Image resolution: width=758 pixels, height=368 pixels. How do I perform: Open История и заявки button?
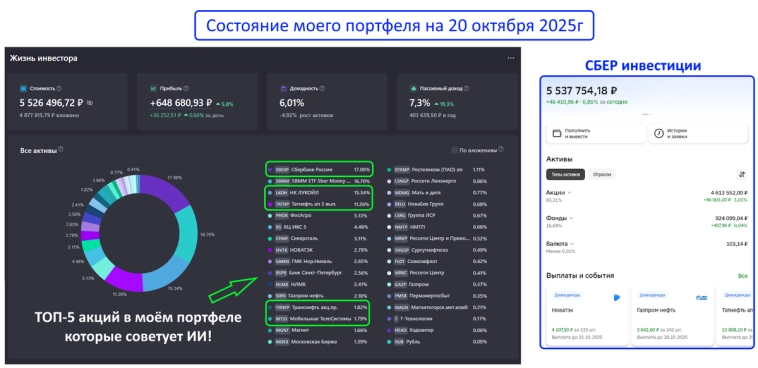698,133
